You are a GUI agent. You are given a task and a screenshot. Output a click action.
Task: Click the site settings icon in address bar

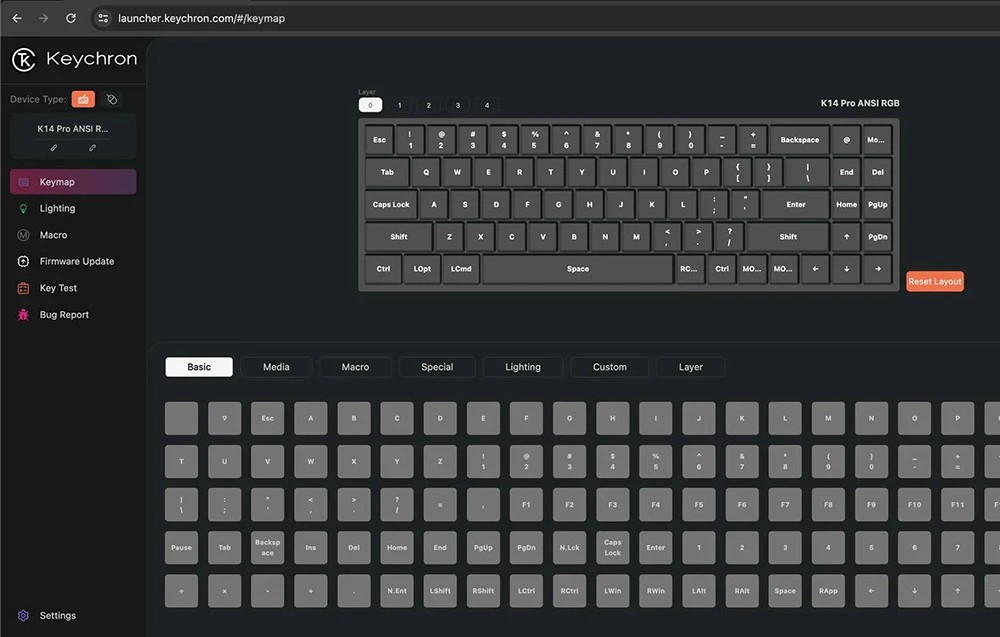point(103,18)
